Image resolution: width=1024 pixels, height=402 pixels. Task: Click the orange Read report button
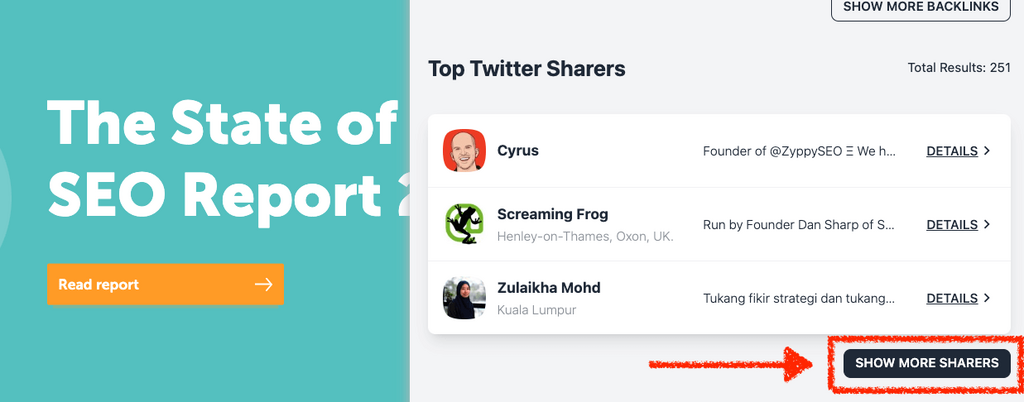tap(165, 285)
